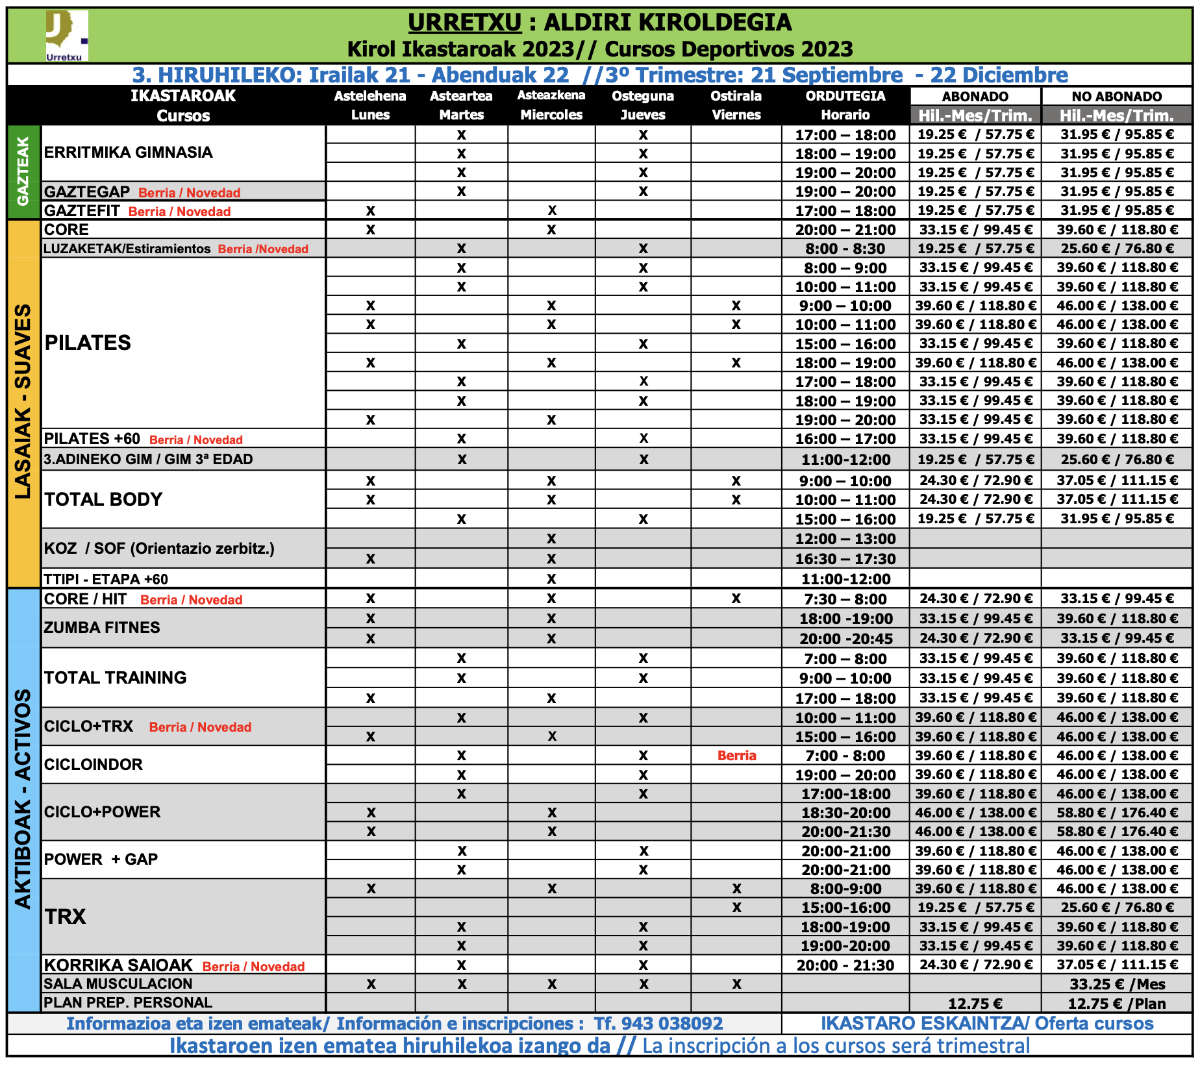
Task: Select the 'Asteartea Martes' column header
Action: 461,105
